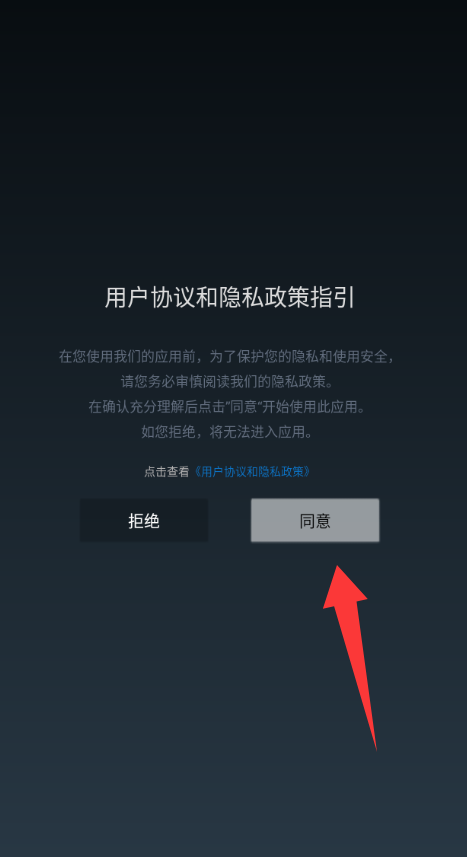Reject the user agreement via 拒绝
The height and width of the screenshot is (857, 467).
pos(144,520)
